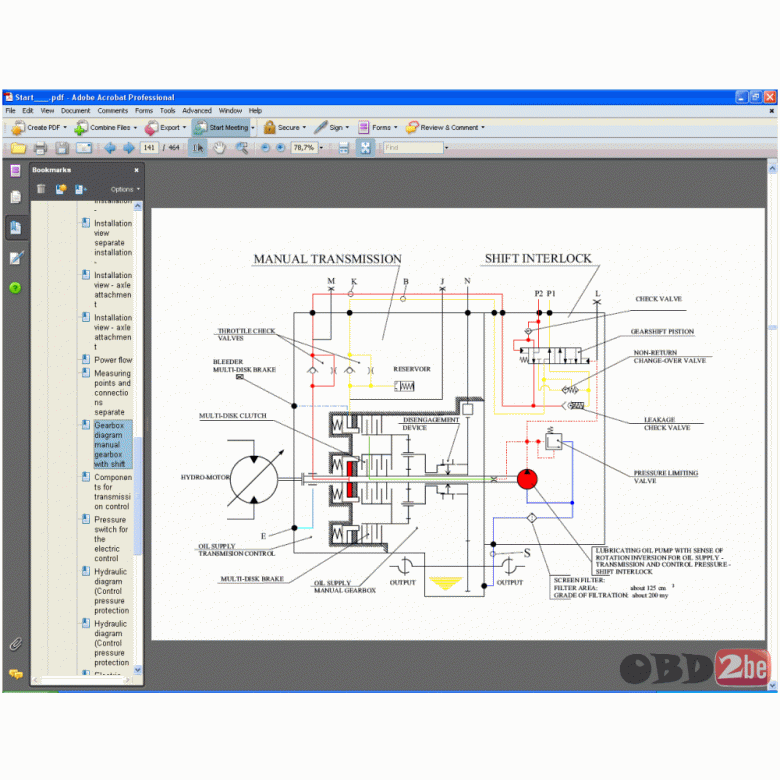Print the document with printer icon
Viewport: 780px width, 780px height.
coord(40,148)
